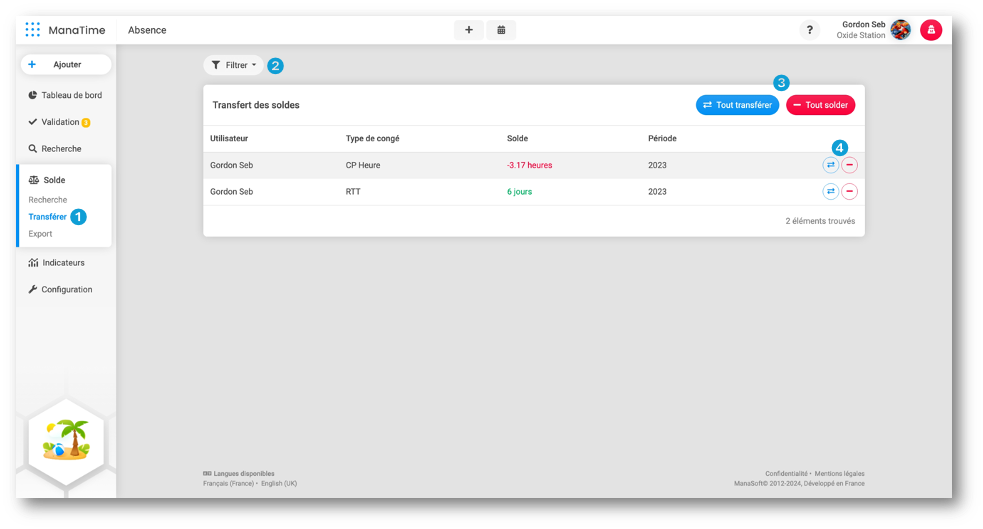Click the Tout transférer button
The width and height of the screenshot is (983, 529).
[737, 104]
